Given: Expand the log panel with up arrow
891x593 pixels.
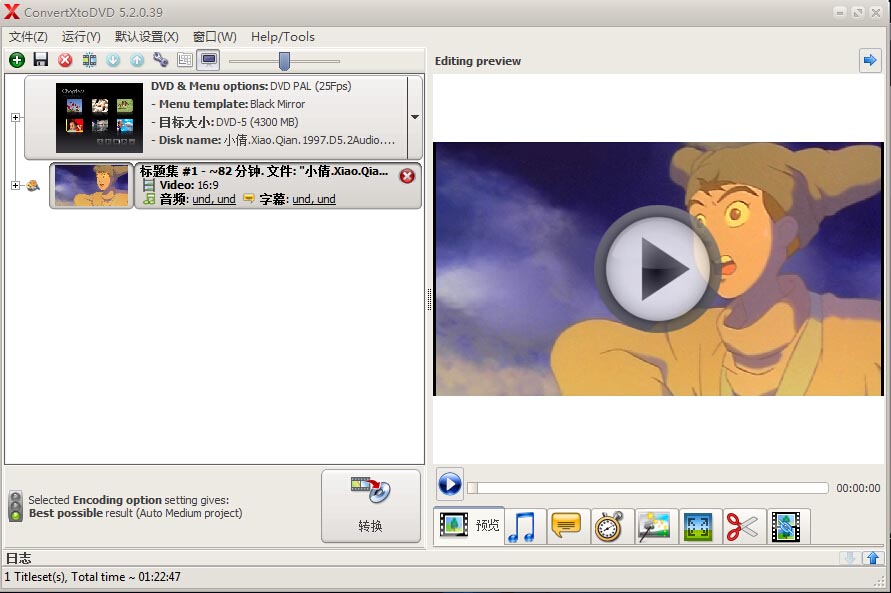Looking at the screenshot, I should pyautogui.click(x=873, y=558).
